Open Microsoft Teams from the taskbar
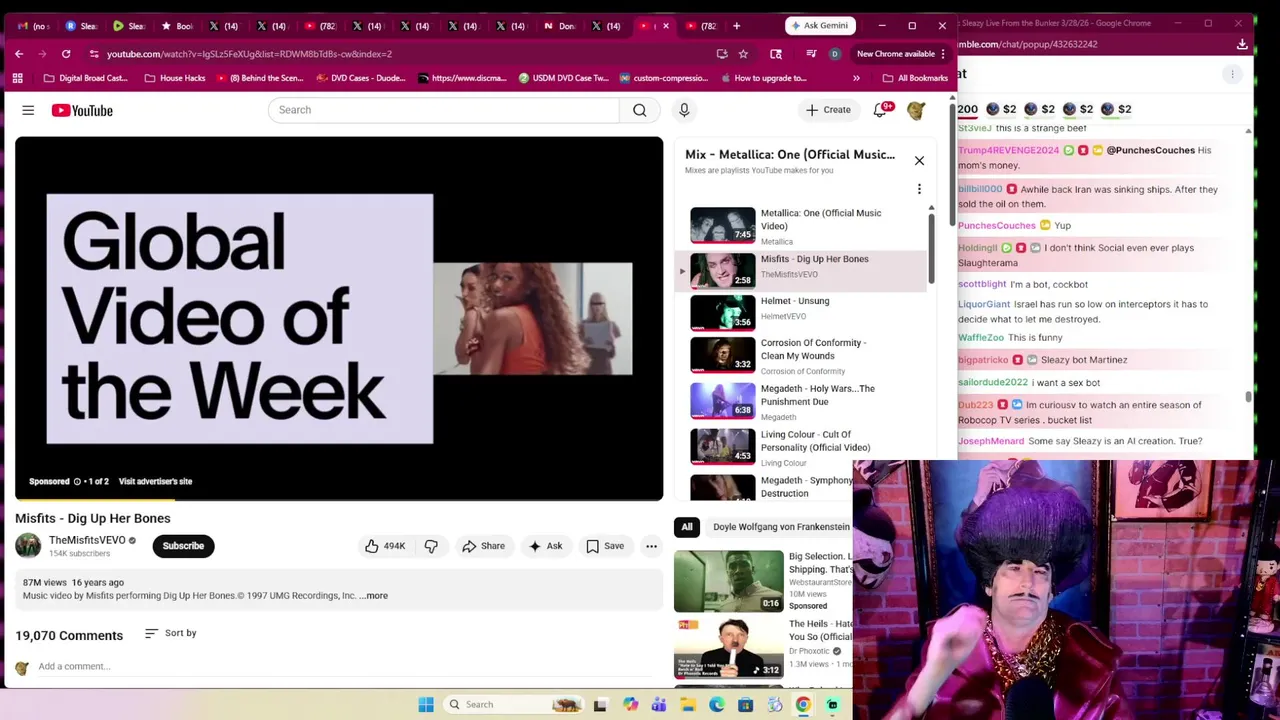The width and height of the screenshot is (1280, 720). 659,705
